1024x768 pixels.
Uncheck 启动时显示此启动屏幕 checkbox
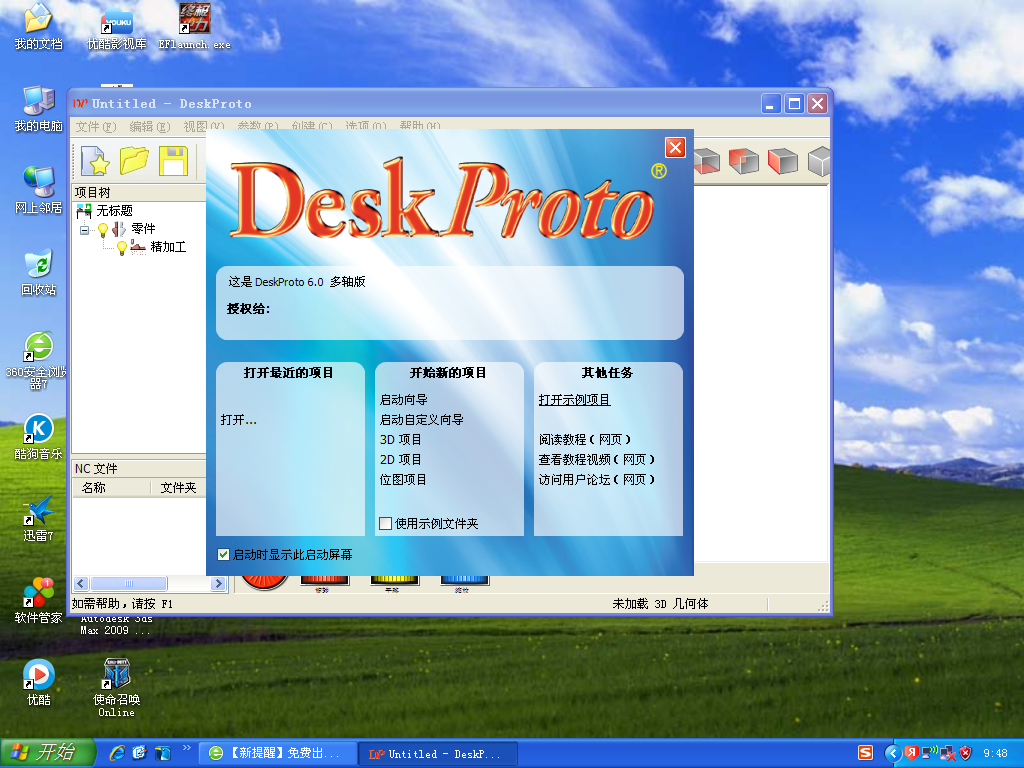point(223,554)
